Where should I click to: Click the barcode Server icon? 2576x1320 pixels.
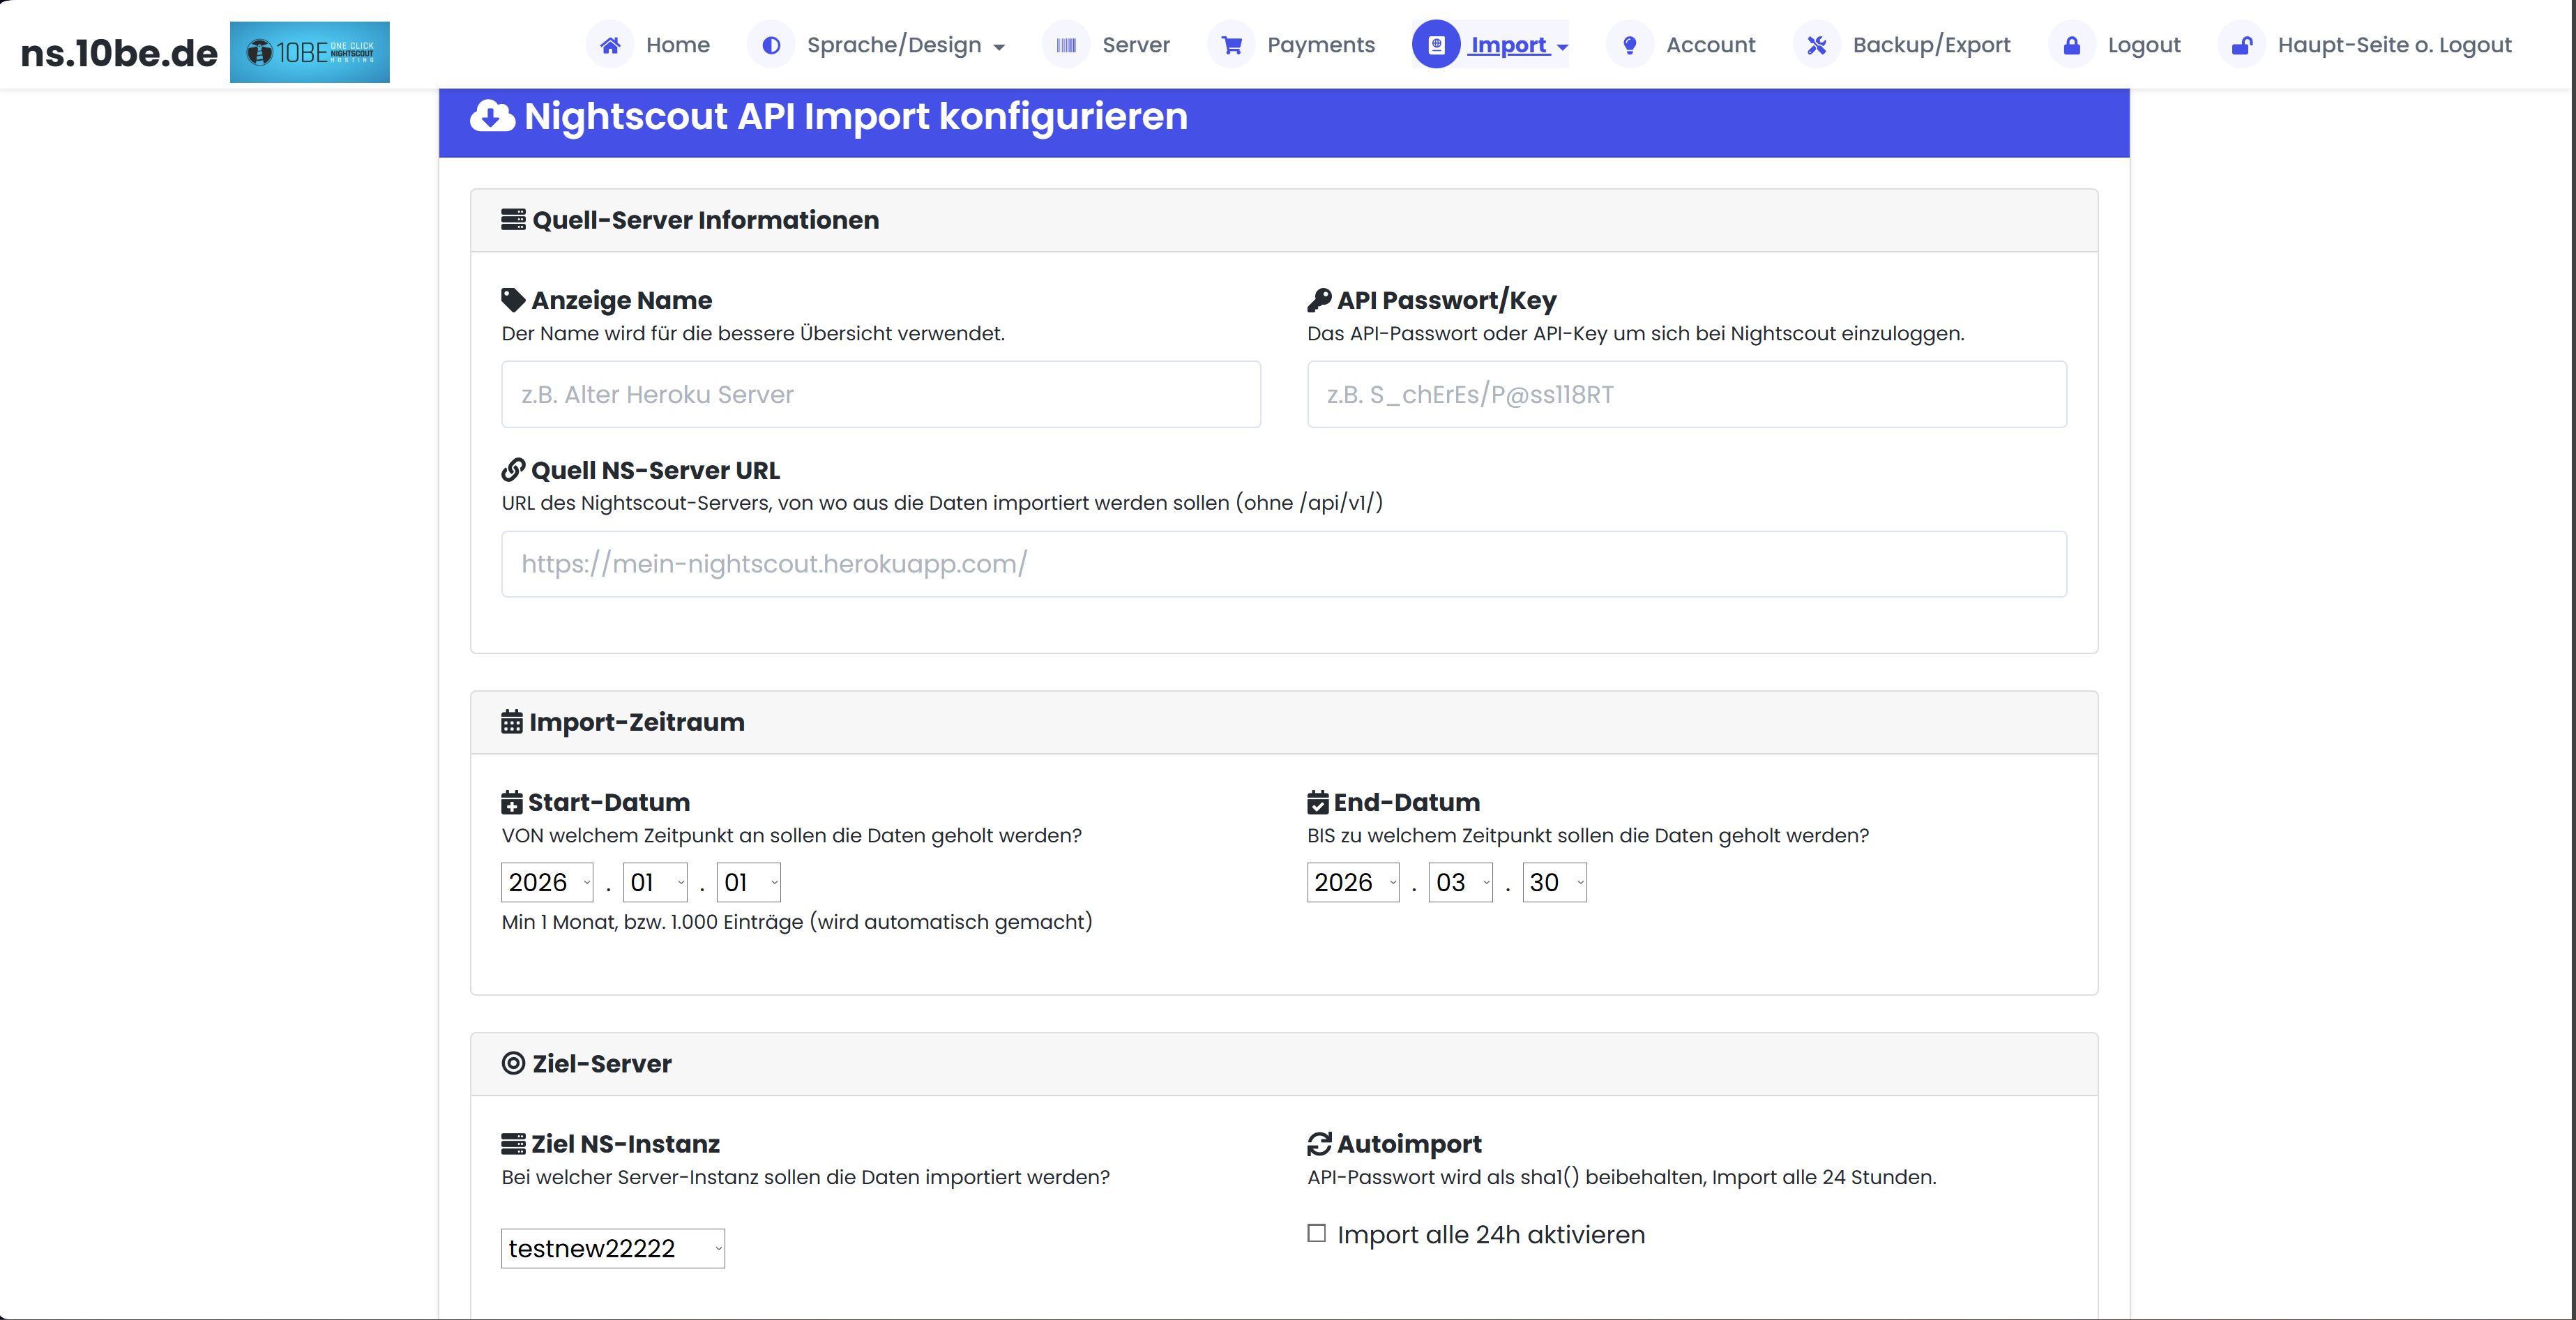pyautogui.click(x=1065, y=44)
